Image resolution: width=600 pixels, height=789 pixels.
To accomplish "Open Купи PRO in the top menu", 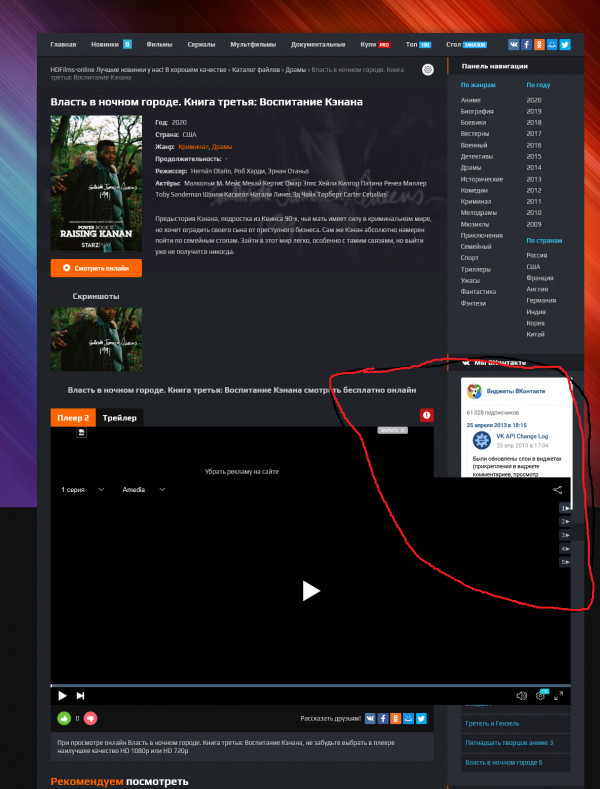I will [376, 44].
